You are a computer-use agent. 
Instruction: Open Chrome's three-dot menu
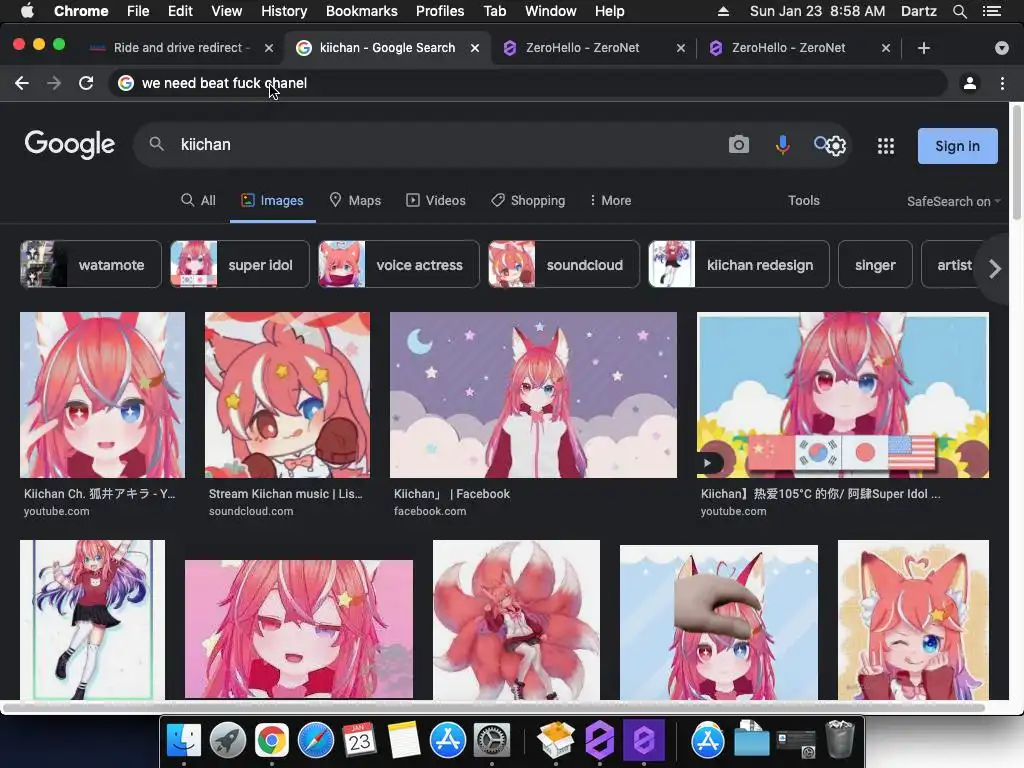1002,83
